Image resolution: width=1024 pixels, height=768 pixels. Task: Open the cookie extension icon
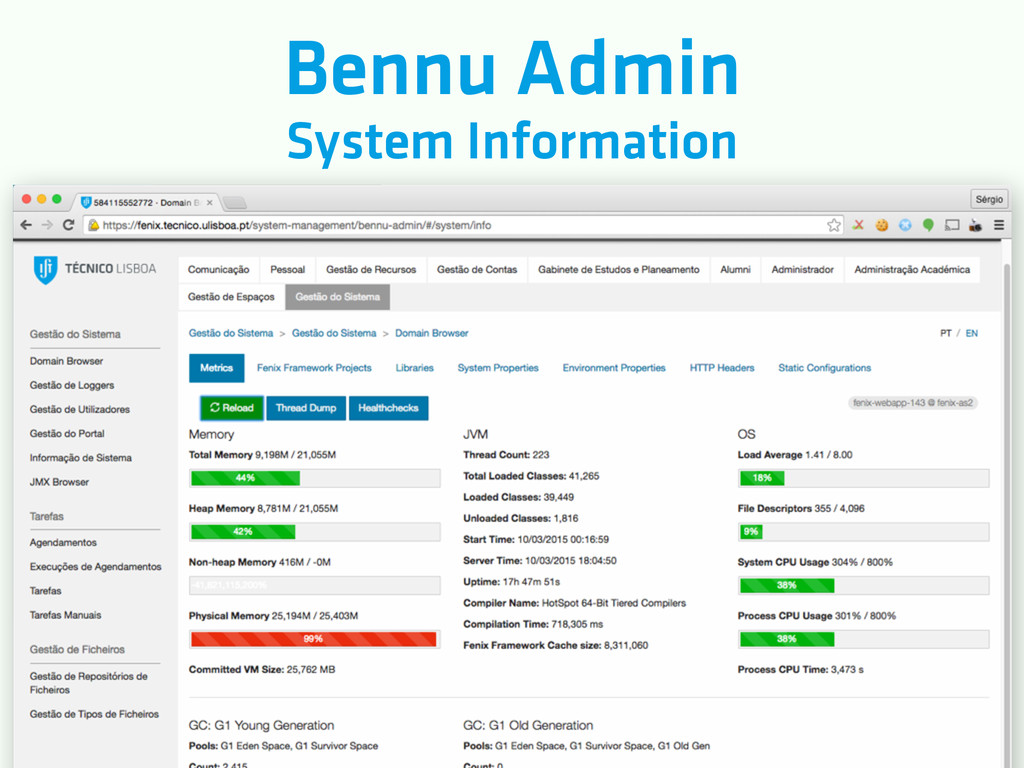click(882, 225)
